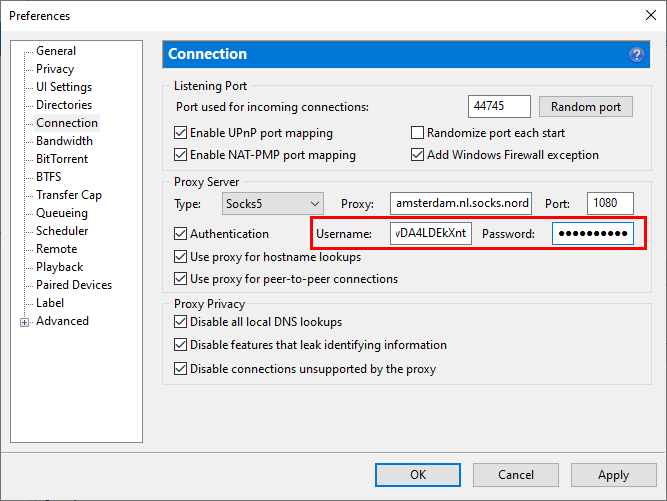Open the proxy Type dropdown
Viewport: 667px width, 501px height.
point(273,203)
